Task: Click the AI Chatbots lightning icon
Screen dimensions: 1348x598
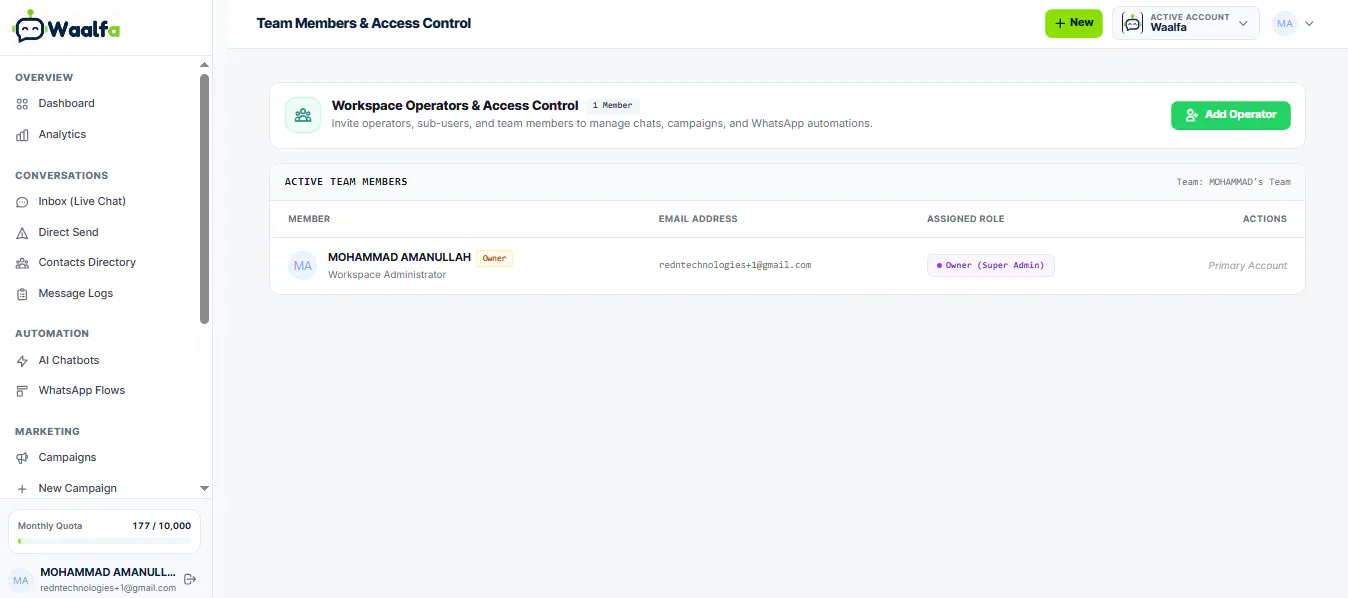Action: pos(22,361)
